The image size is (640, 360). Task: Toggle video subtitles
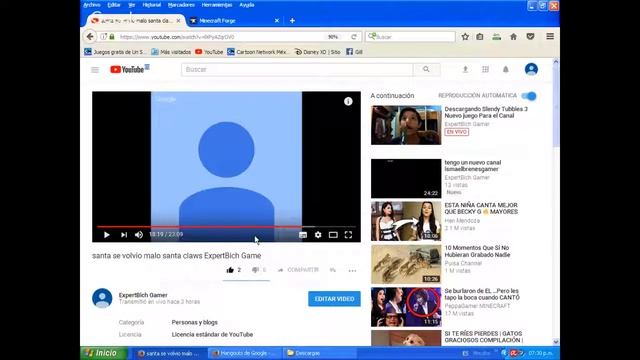pyautogui.click(x=303, y=235)
